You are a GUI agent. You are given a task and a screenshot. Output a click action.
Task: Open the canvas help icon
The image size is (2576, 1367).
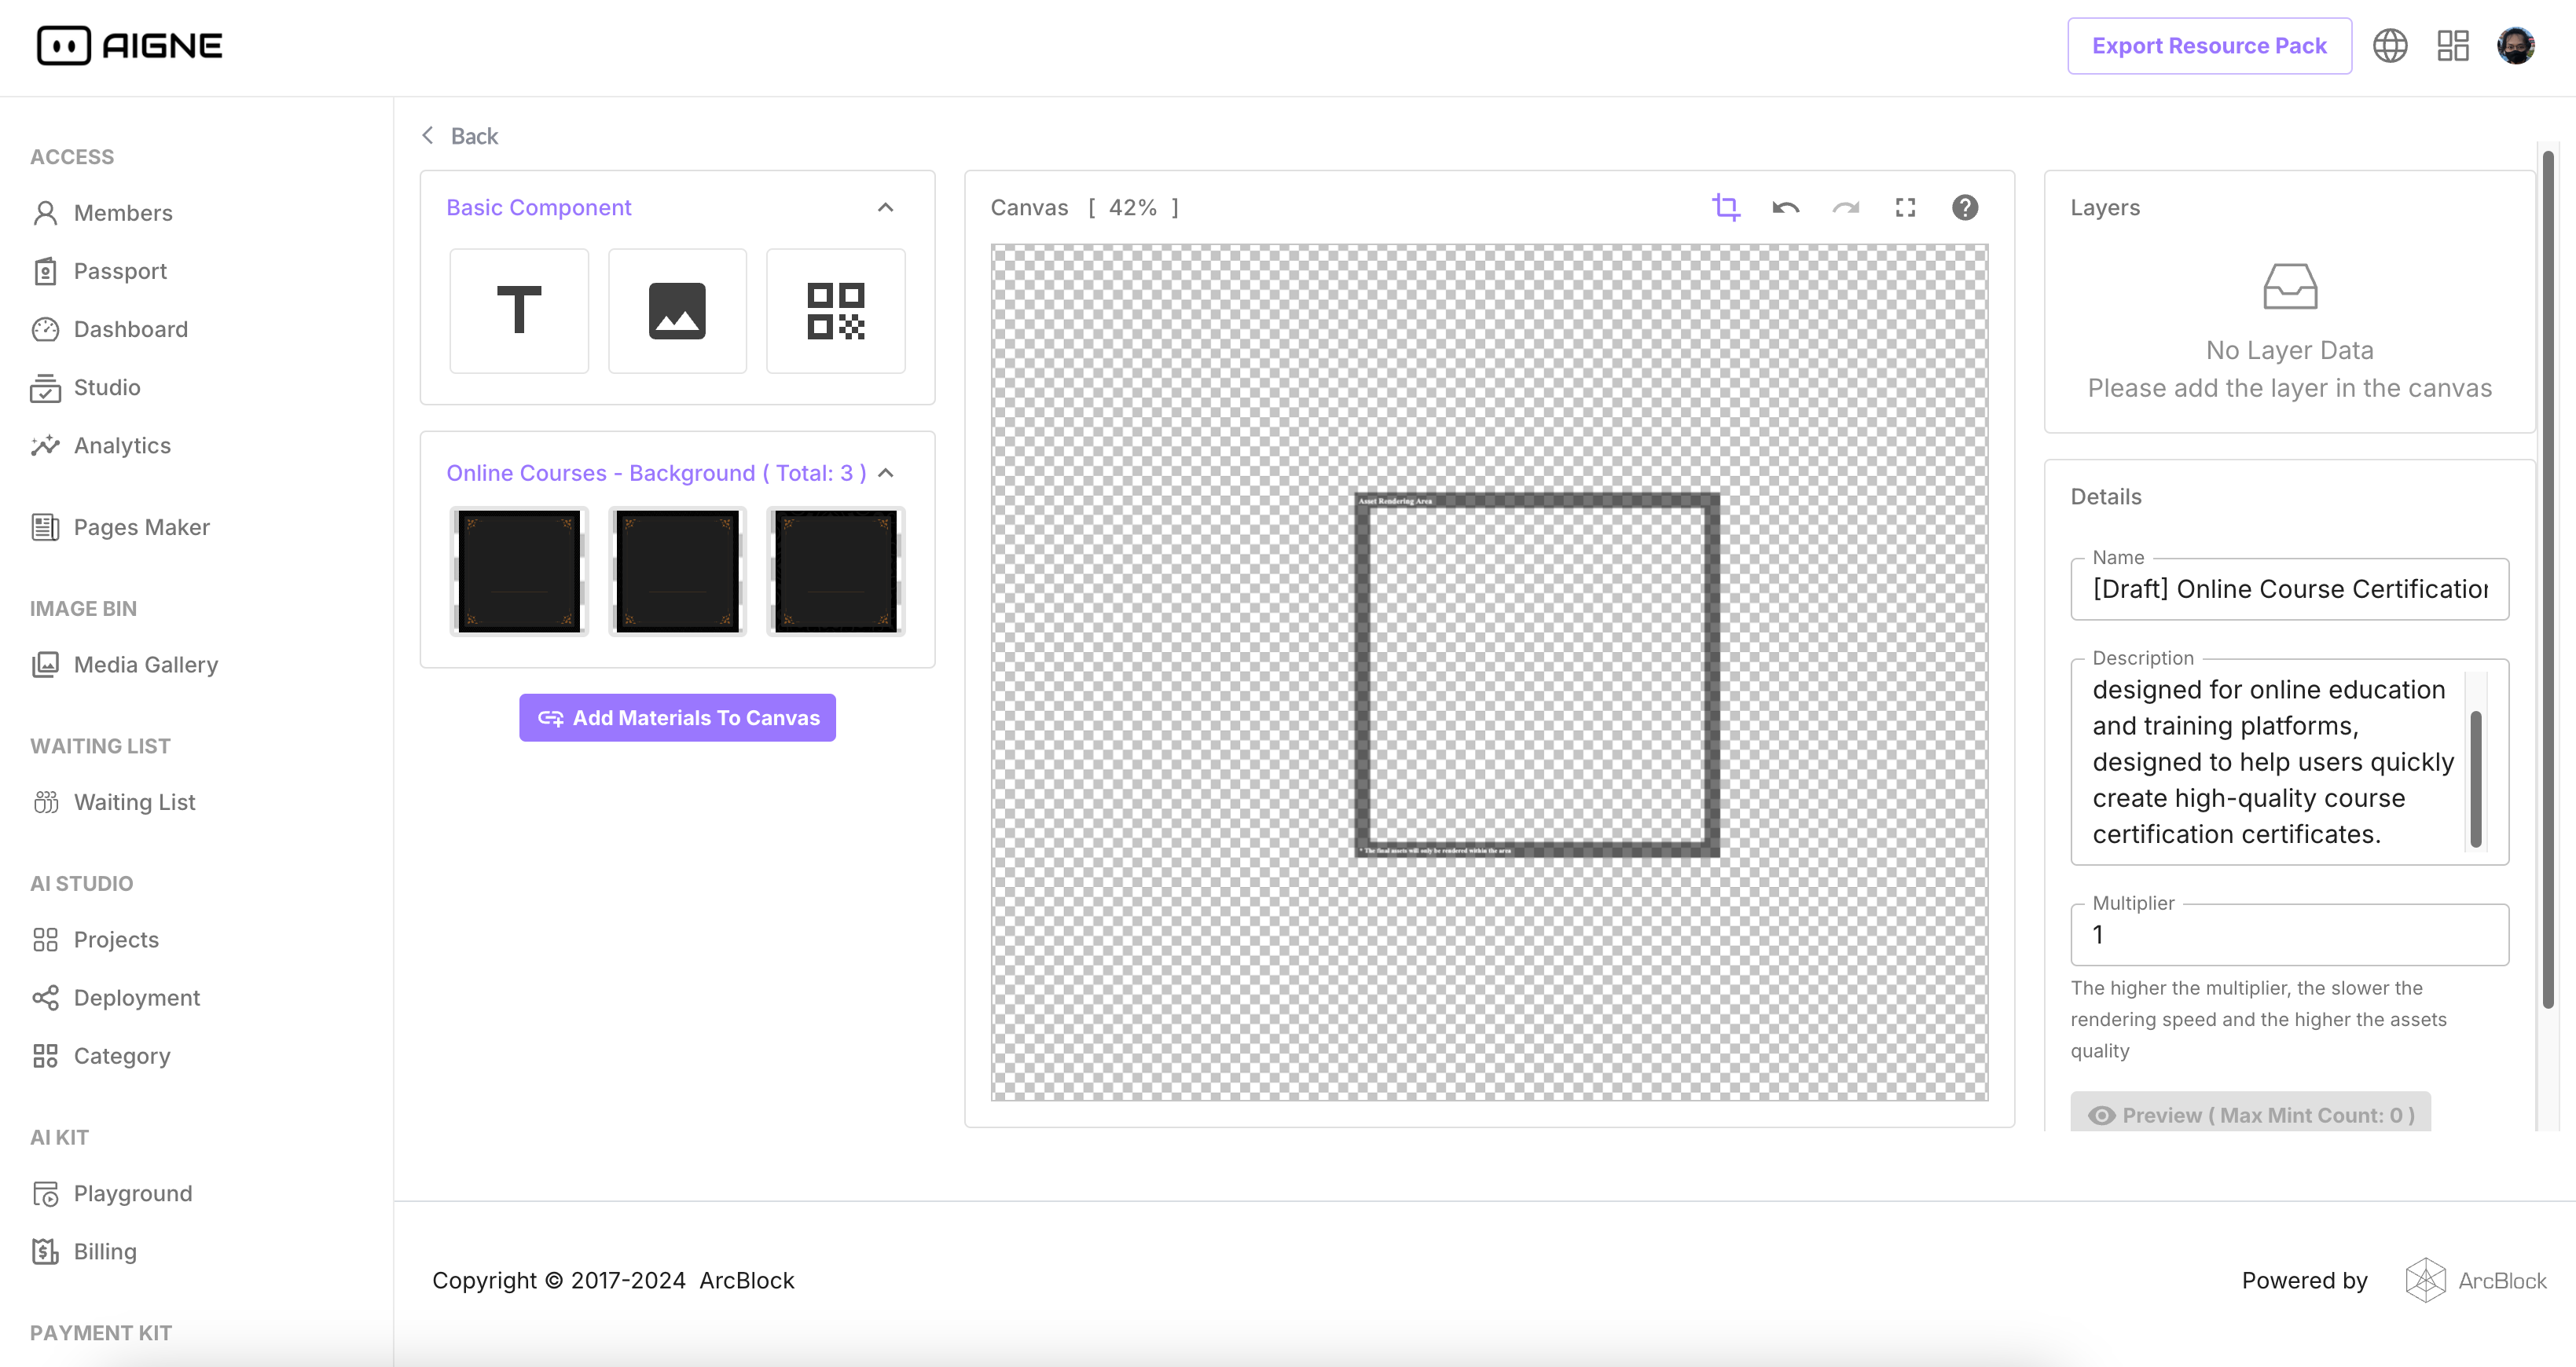1964,207
